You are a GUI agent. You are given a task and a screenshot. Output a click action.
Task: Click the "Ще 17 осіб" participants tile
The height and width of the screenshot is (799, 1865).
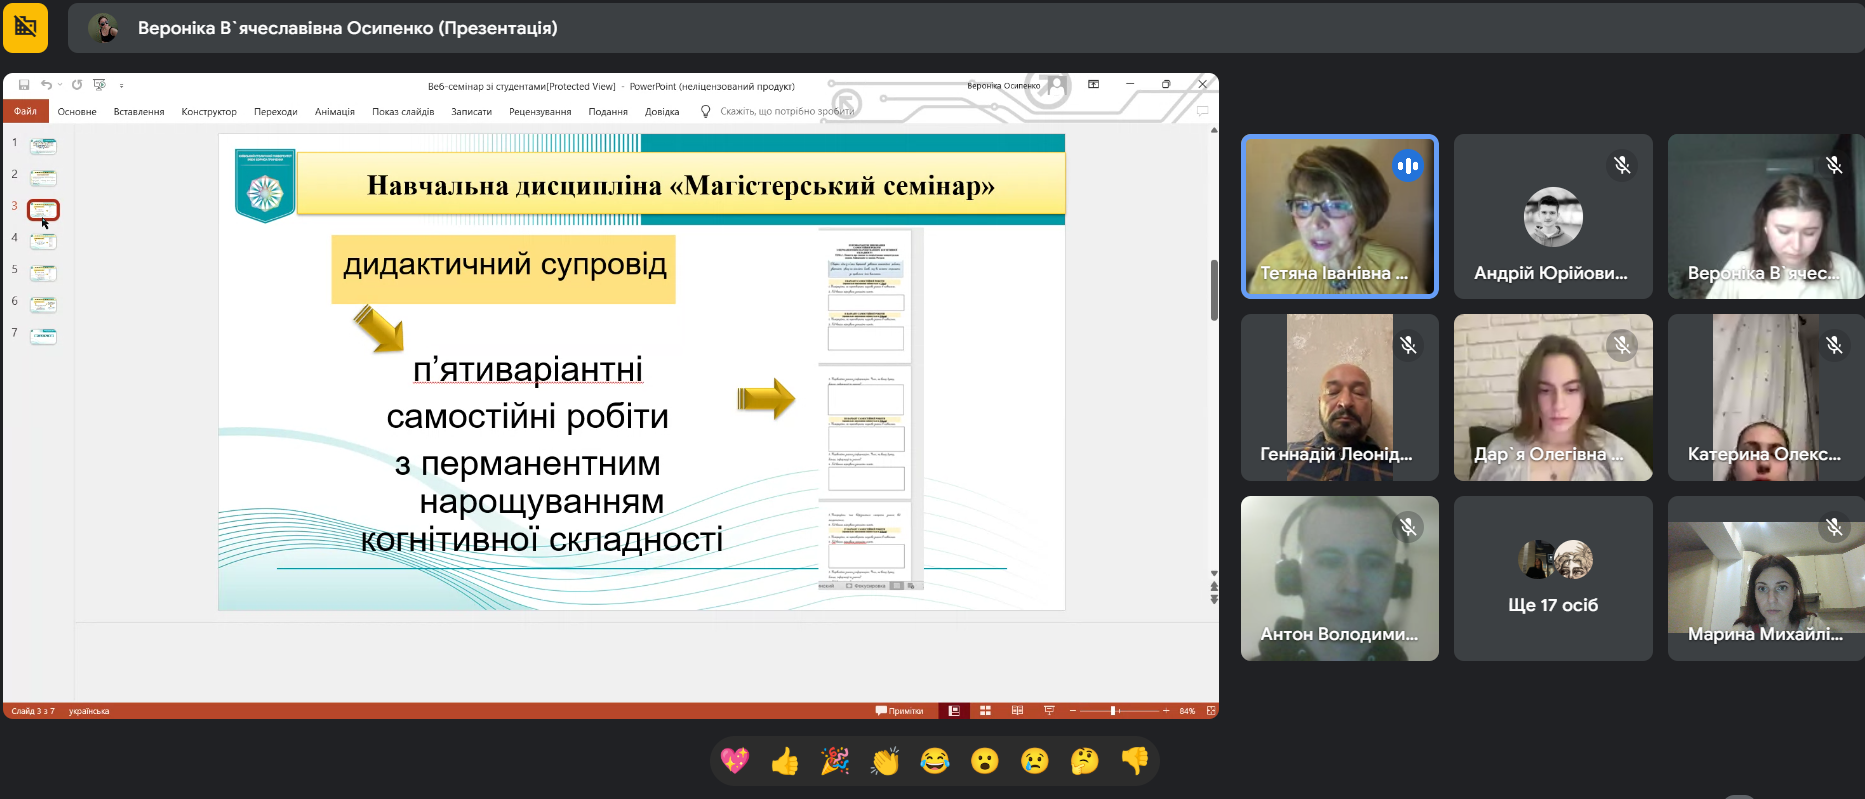(1552, 578)
